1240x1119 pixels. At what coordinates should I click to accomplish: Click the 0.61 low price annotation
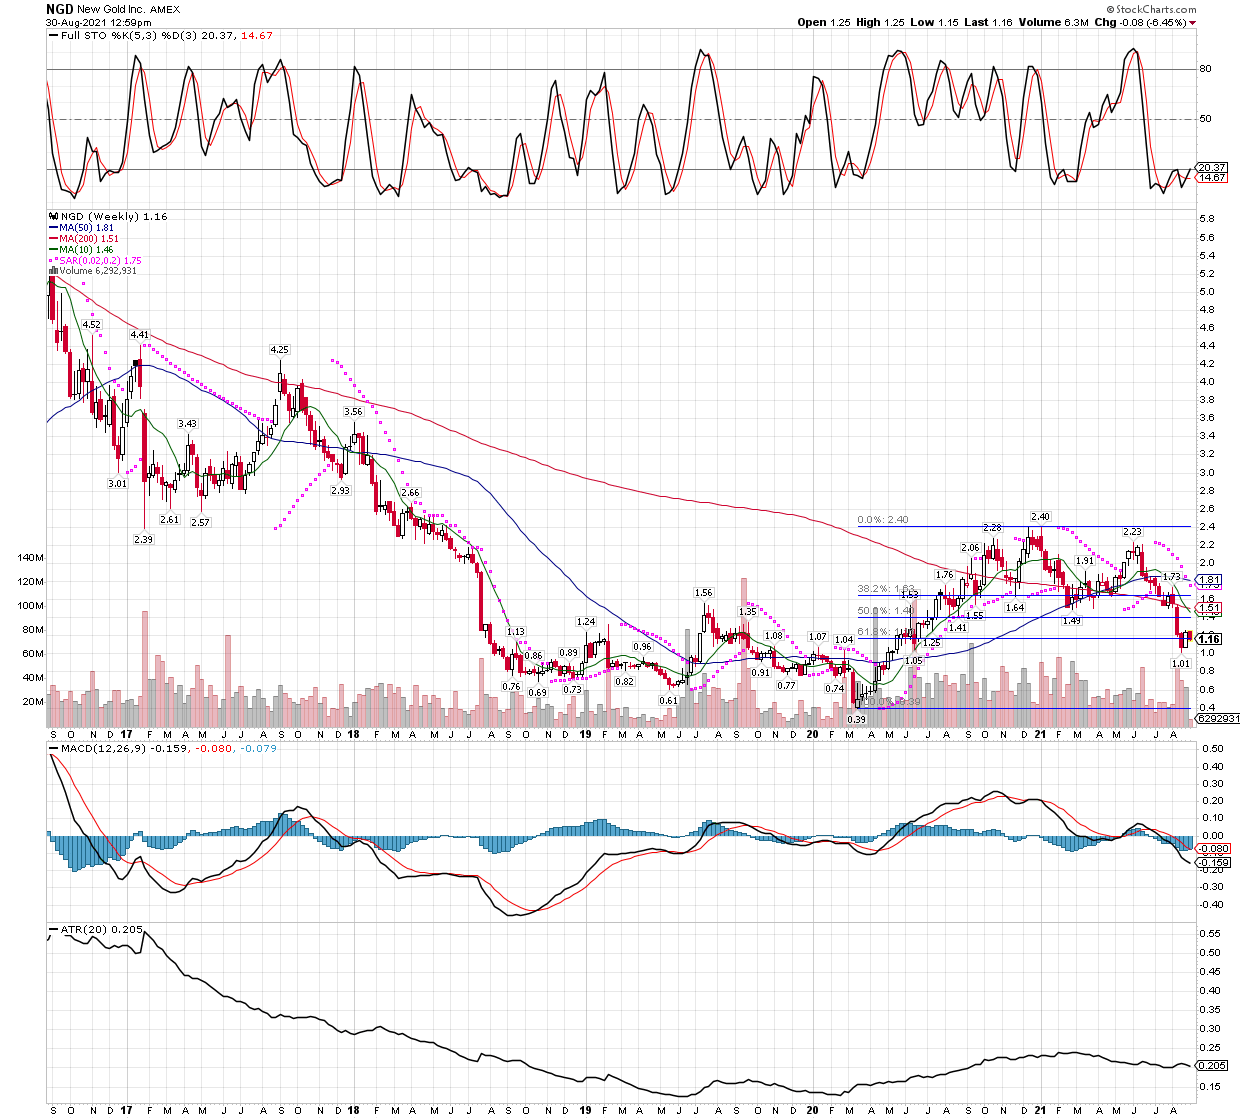(668, 701)
